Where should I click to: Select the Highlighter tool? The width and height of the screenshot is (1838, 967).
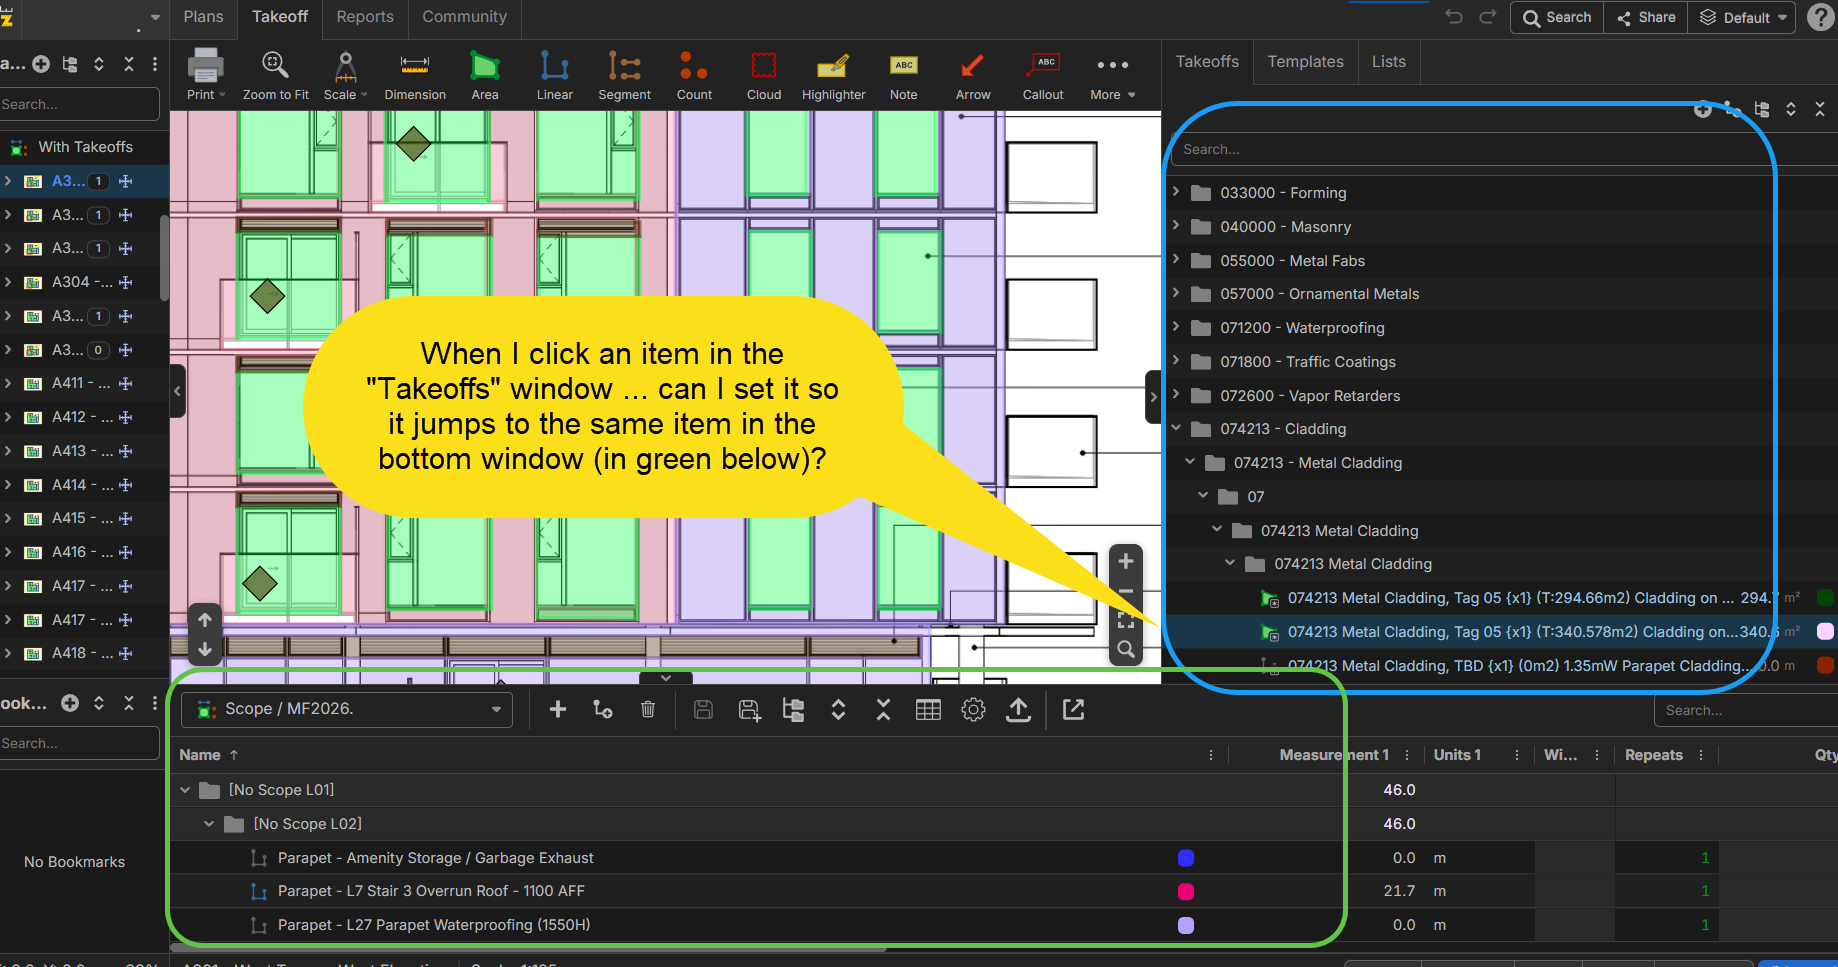[x=833, y=75]
